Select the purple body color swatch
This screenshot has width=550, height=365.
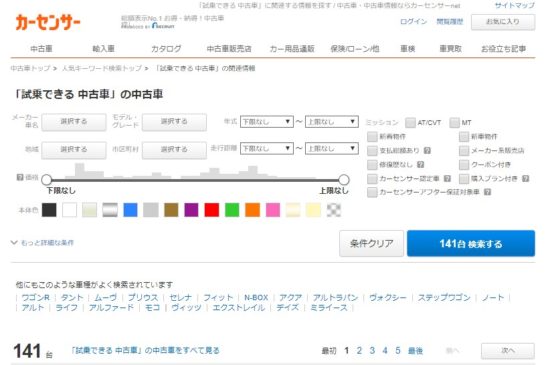pos(192,210)
